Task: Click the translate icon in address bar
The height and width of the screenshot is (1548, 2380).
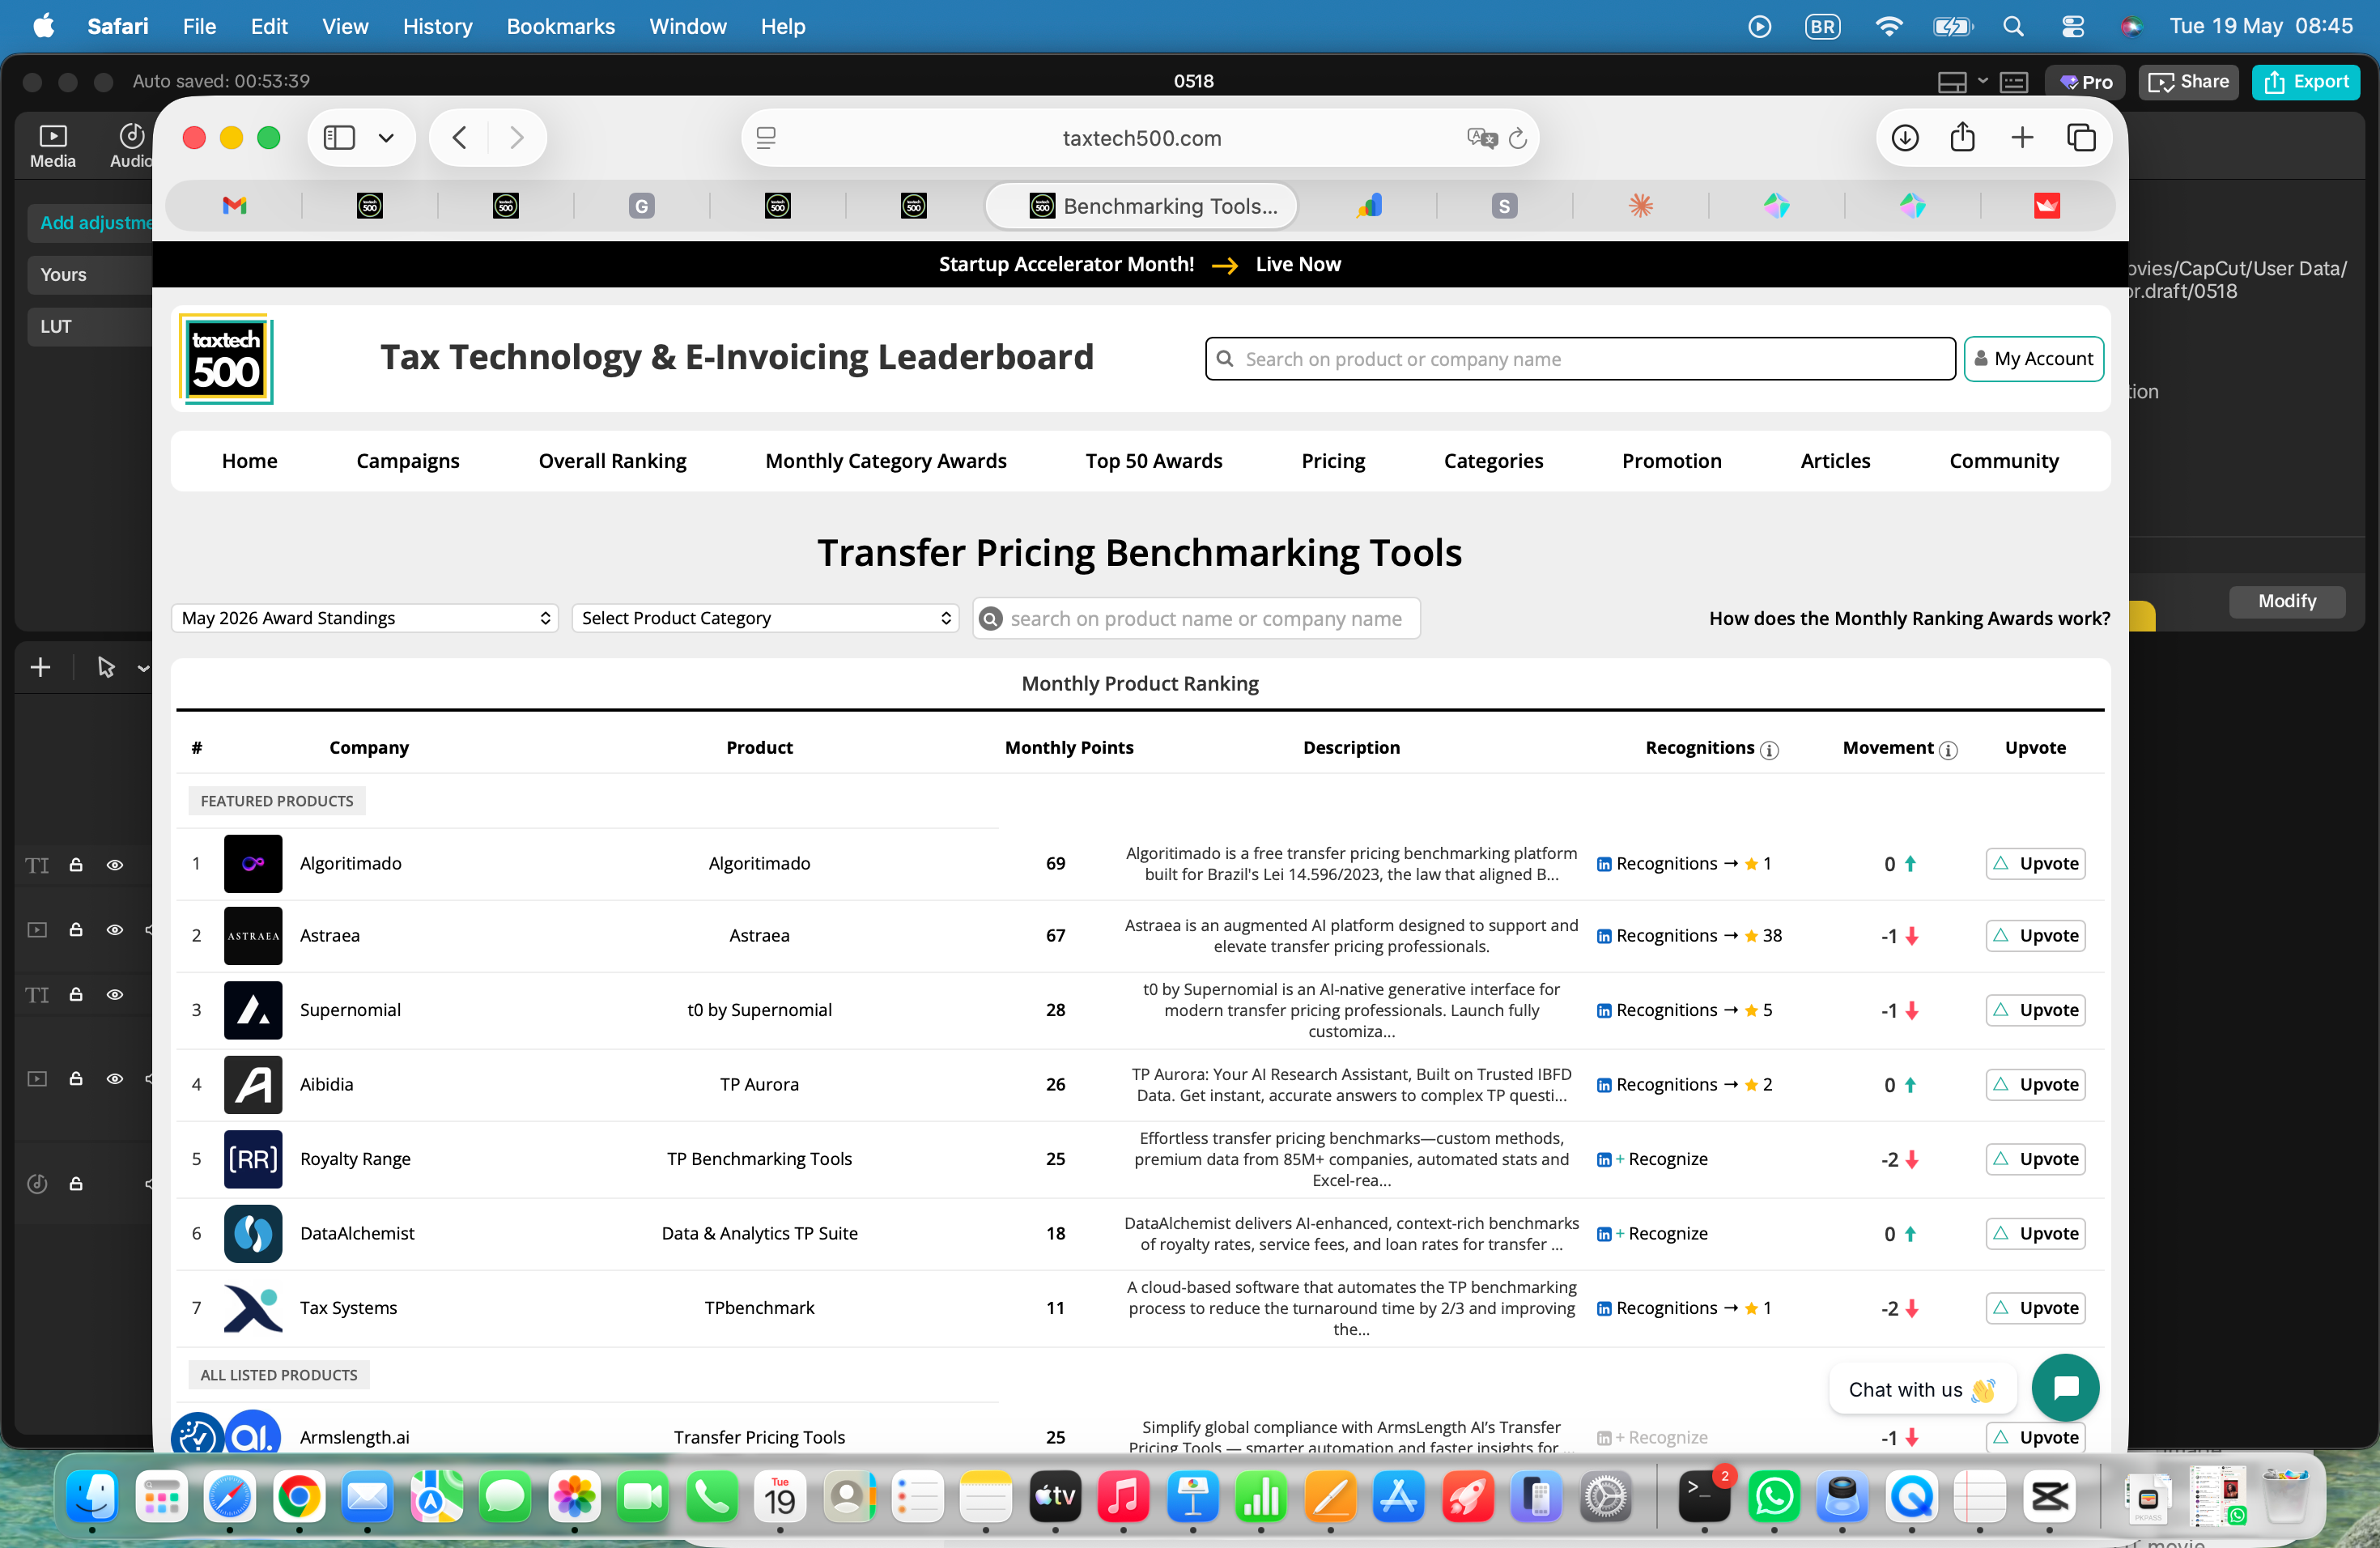Action: (x=1481, y=138)
